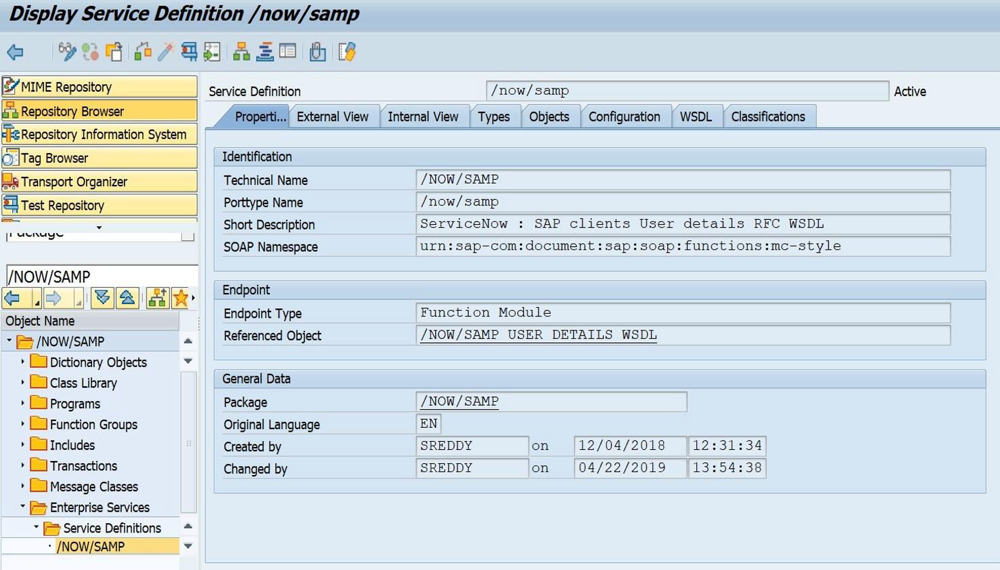Collapse the /NOW/SAMP root folder

pos(9,341)
